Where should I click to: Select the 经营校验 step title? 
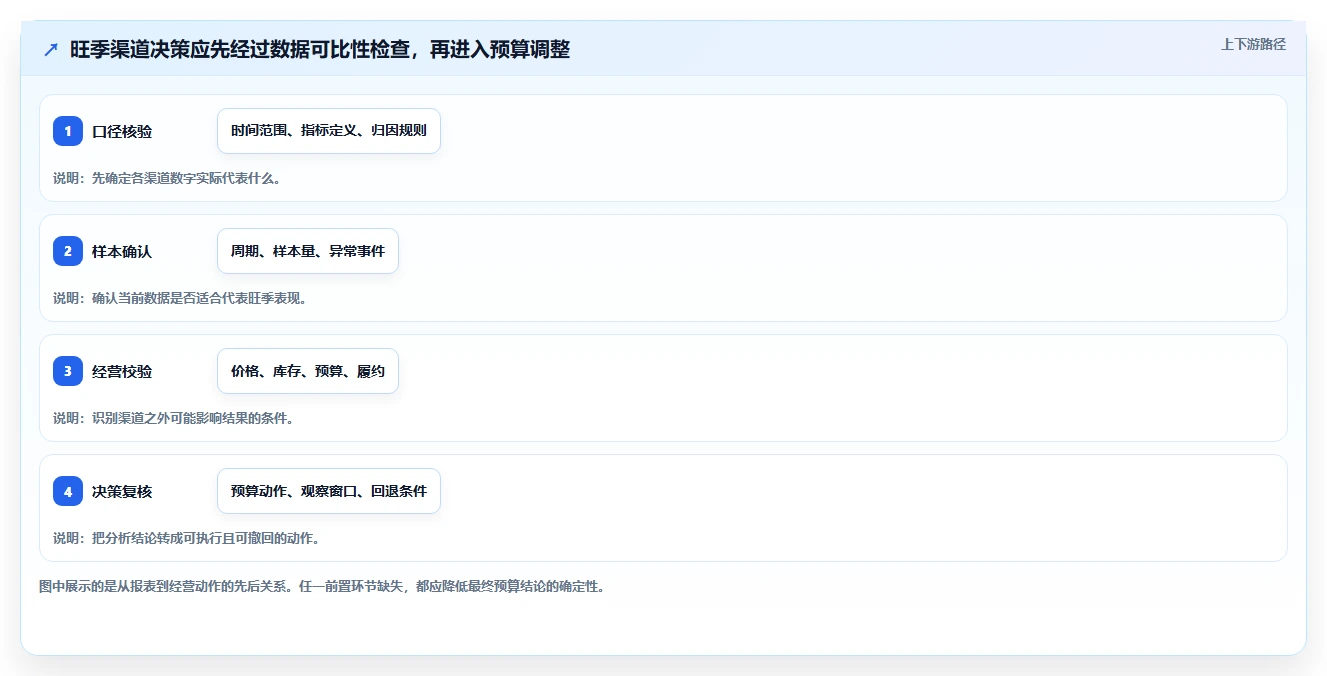click(x=122, y=371)
